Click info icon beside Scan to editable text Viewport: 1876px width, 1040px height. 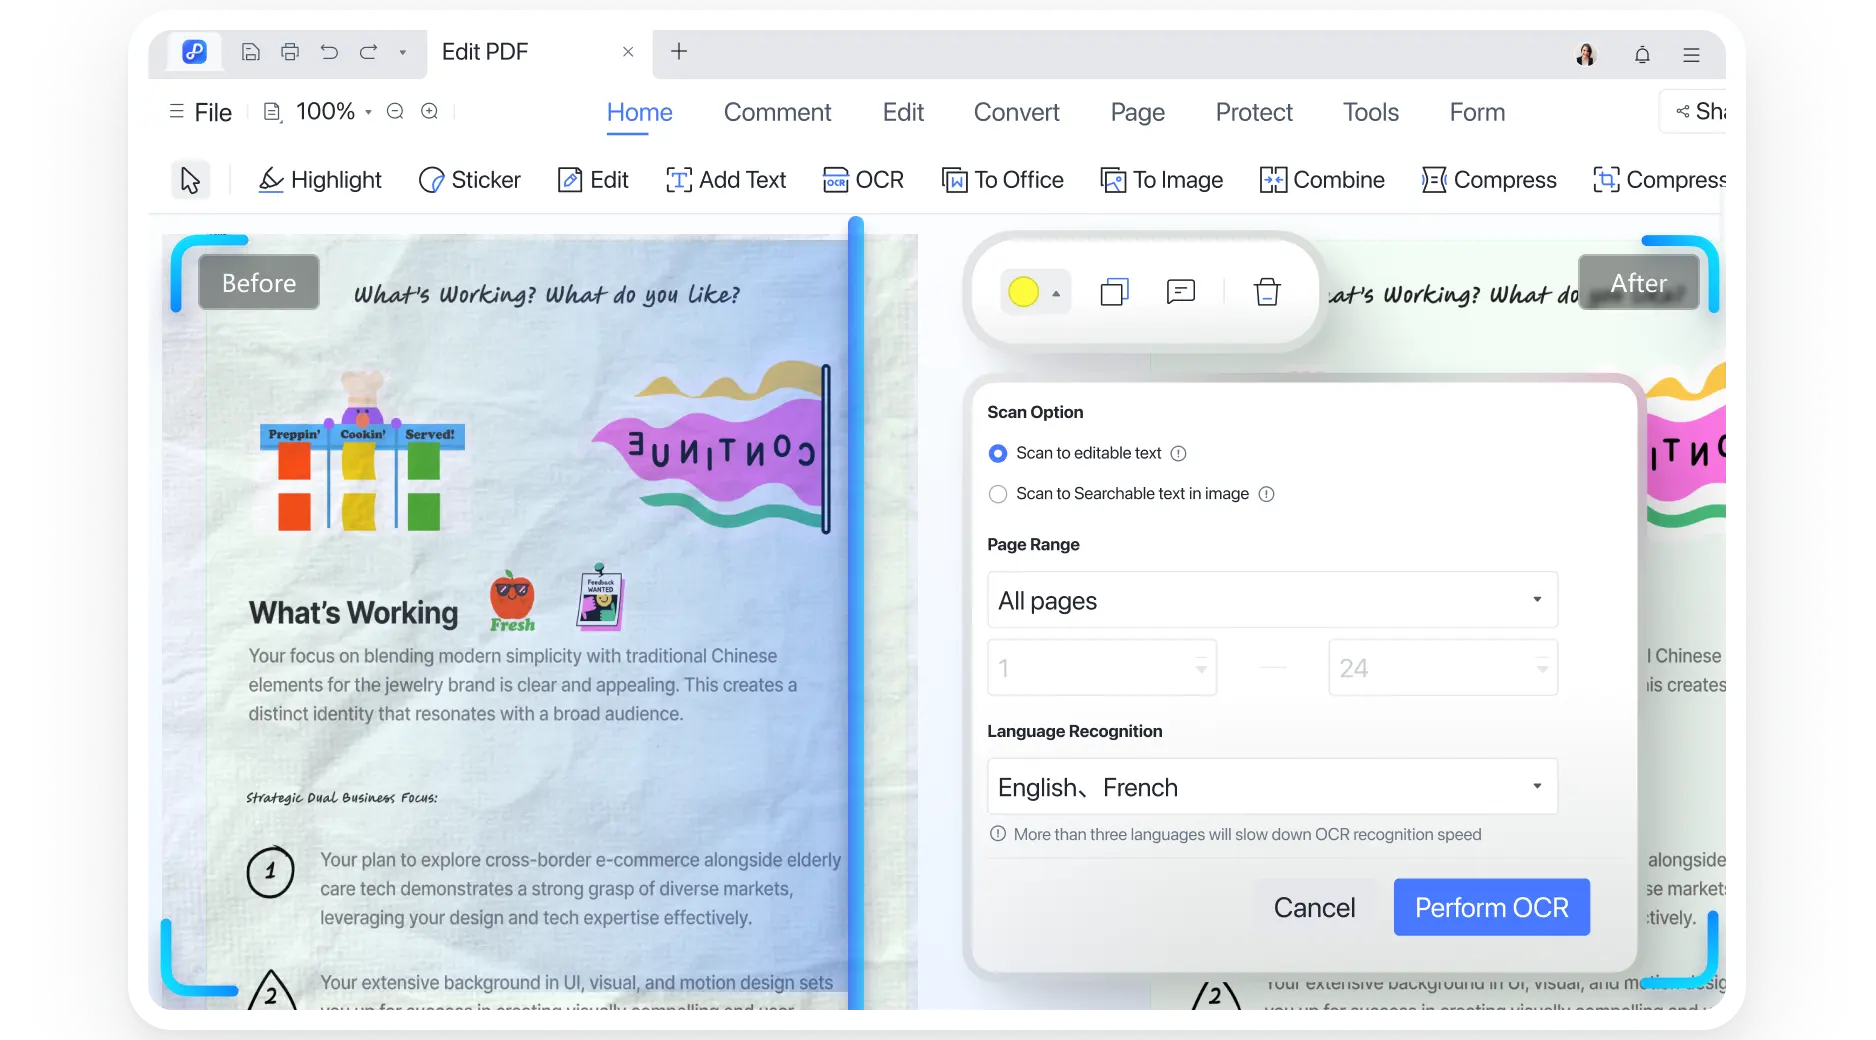(1178, 454)
